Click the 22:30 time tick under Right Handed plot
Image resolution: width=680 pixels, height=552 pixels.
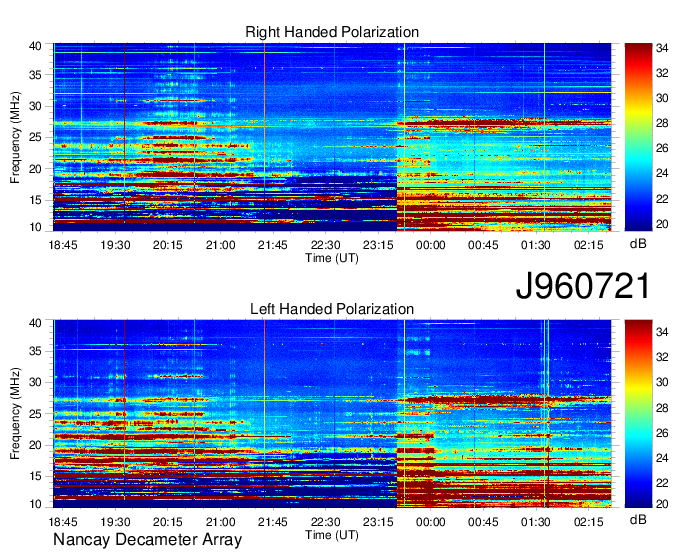325,245
